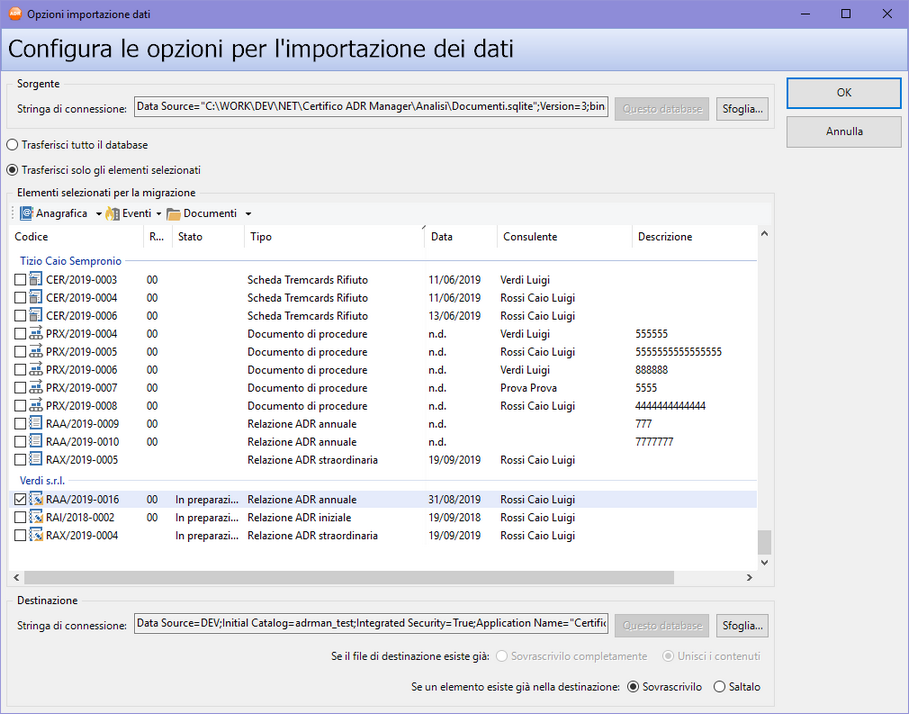
Task: Click the right arrow of the horizontal scrollbar
Action: [x=749, y=577]
